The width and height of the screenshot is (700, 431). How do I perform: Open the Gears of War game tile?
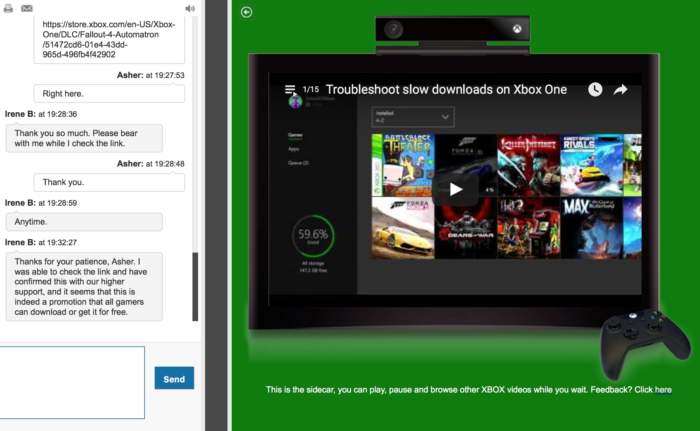tap(466, 228)
